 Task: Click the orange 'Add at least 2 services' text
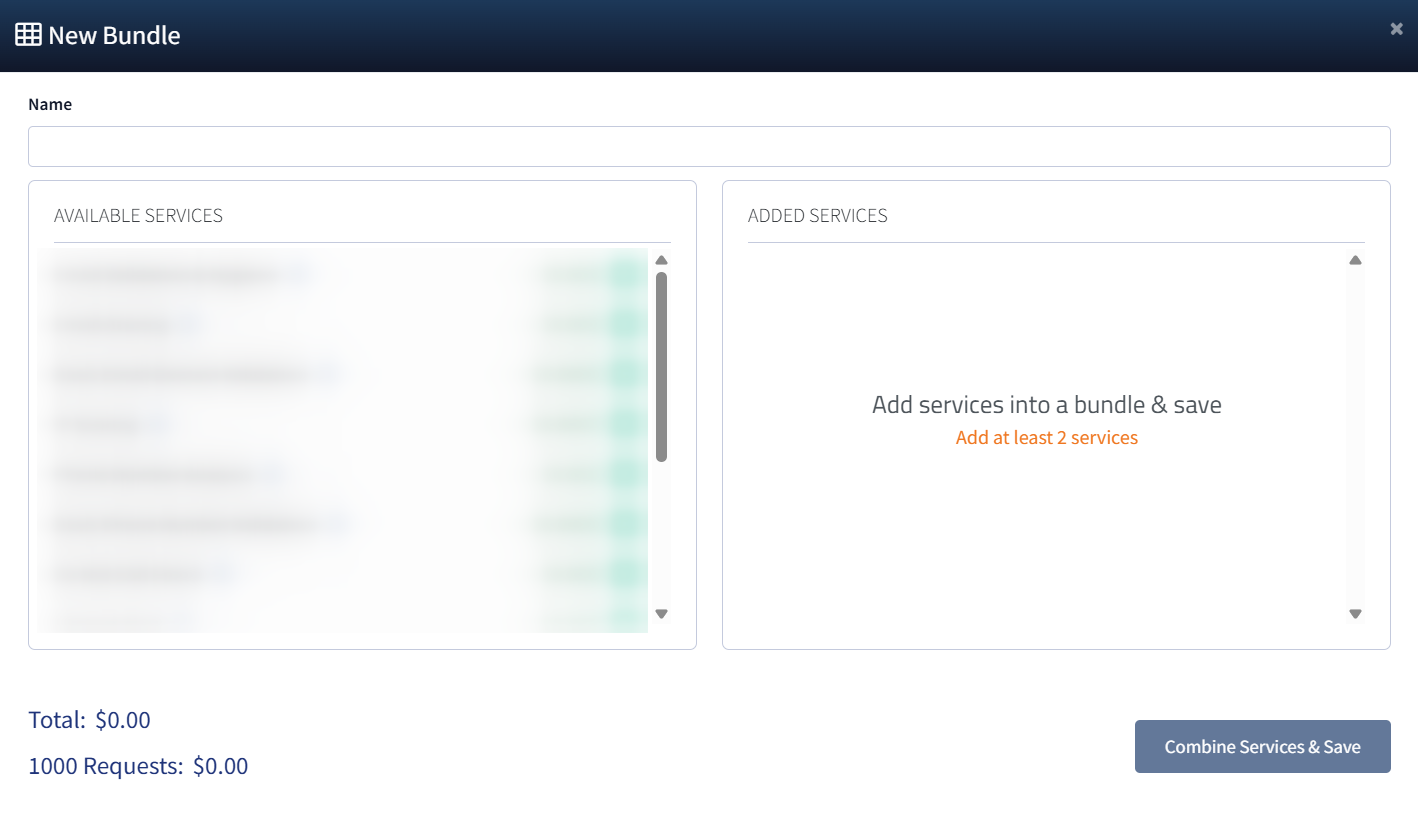[1046, 438]
